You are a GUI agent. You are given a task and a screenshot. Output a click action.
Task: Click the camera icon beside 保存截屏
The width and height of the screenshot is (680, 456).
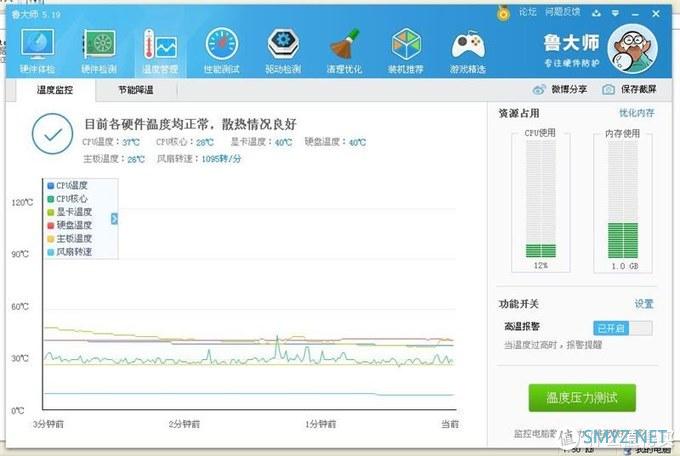(x=608, y=90)
